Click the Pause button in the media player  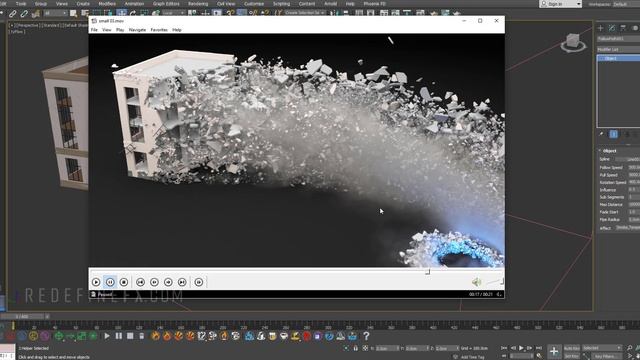pos(110,282)
